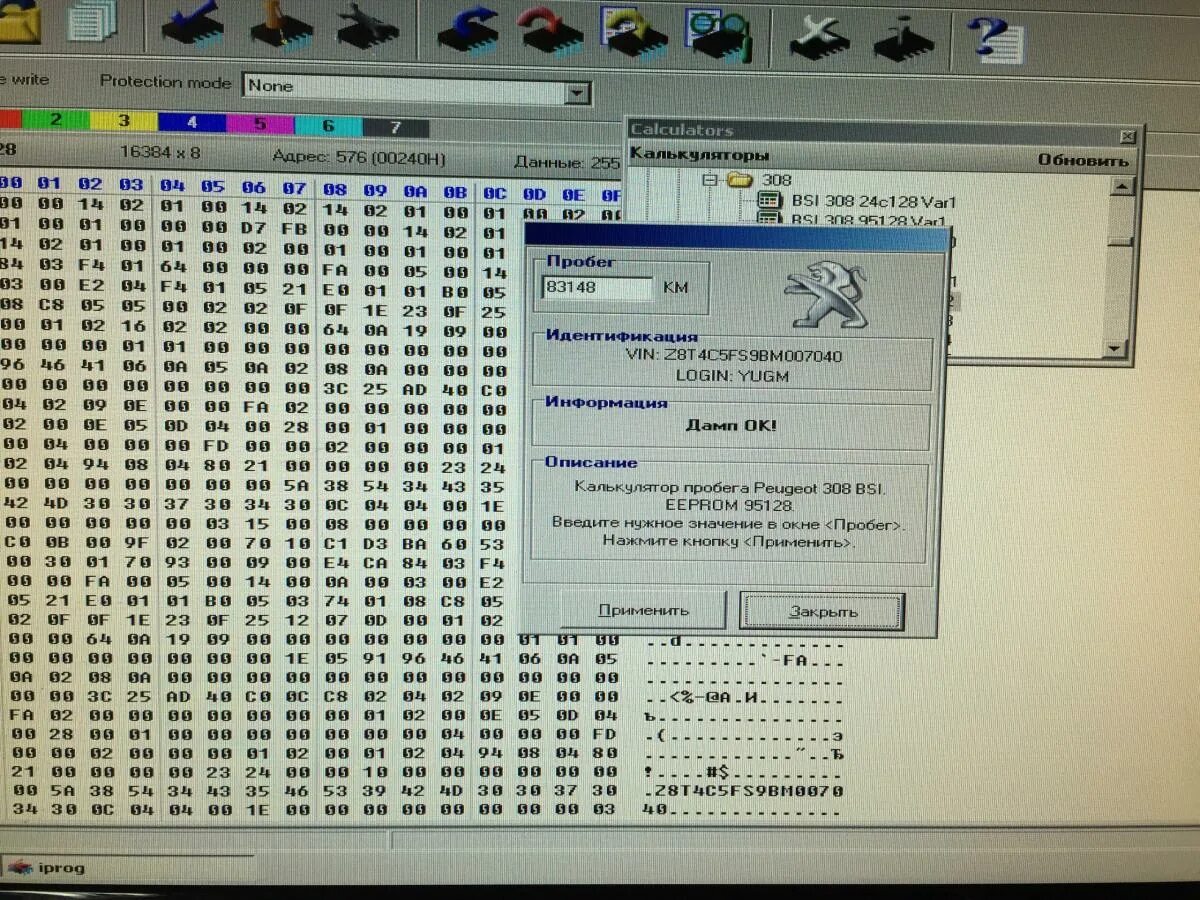Select hex cell D3 in the editor
The image size is (1200, 900).
(375, 544)
